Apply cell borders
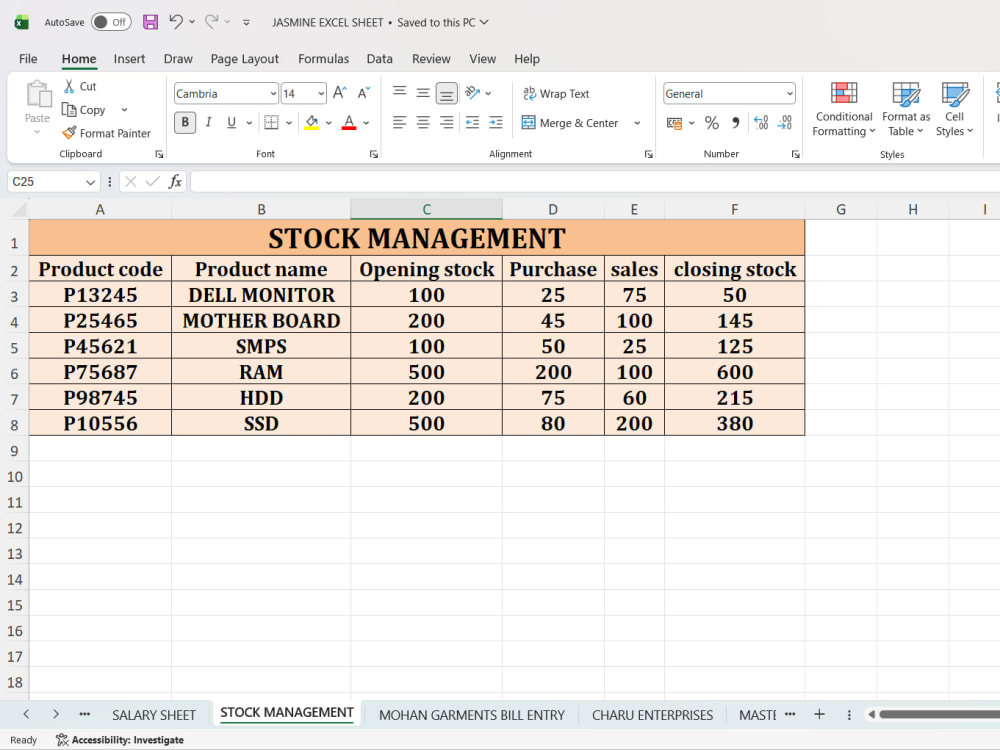1000x750 pixels. pyautogui.click(x=272, y=122)
